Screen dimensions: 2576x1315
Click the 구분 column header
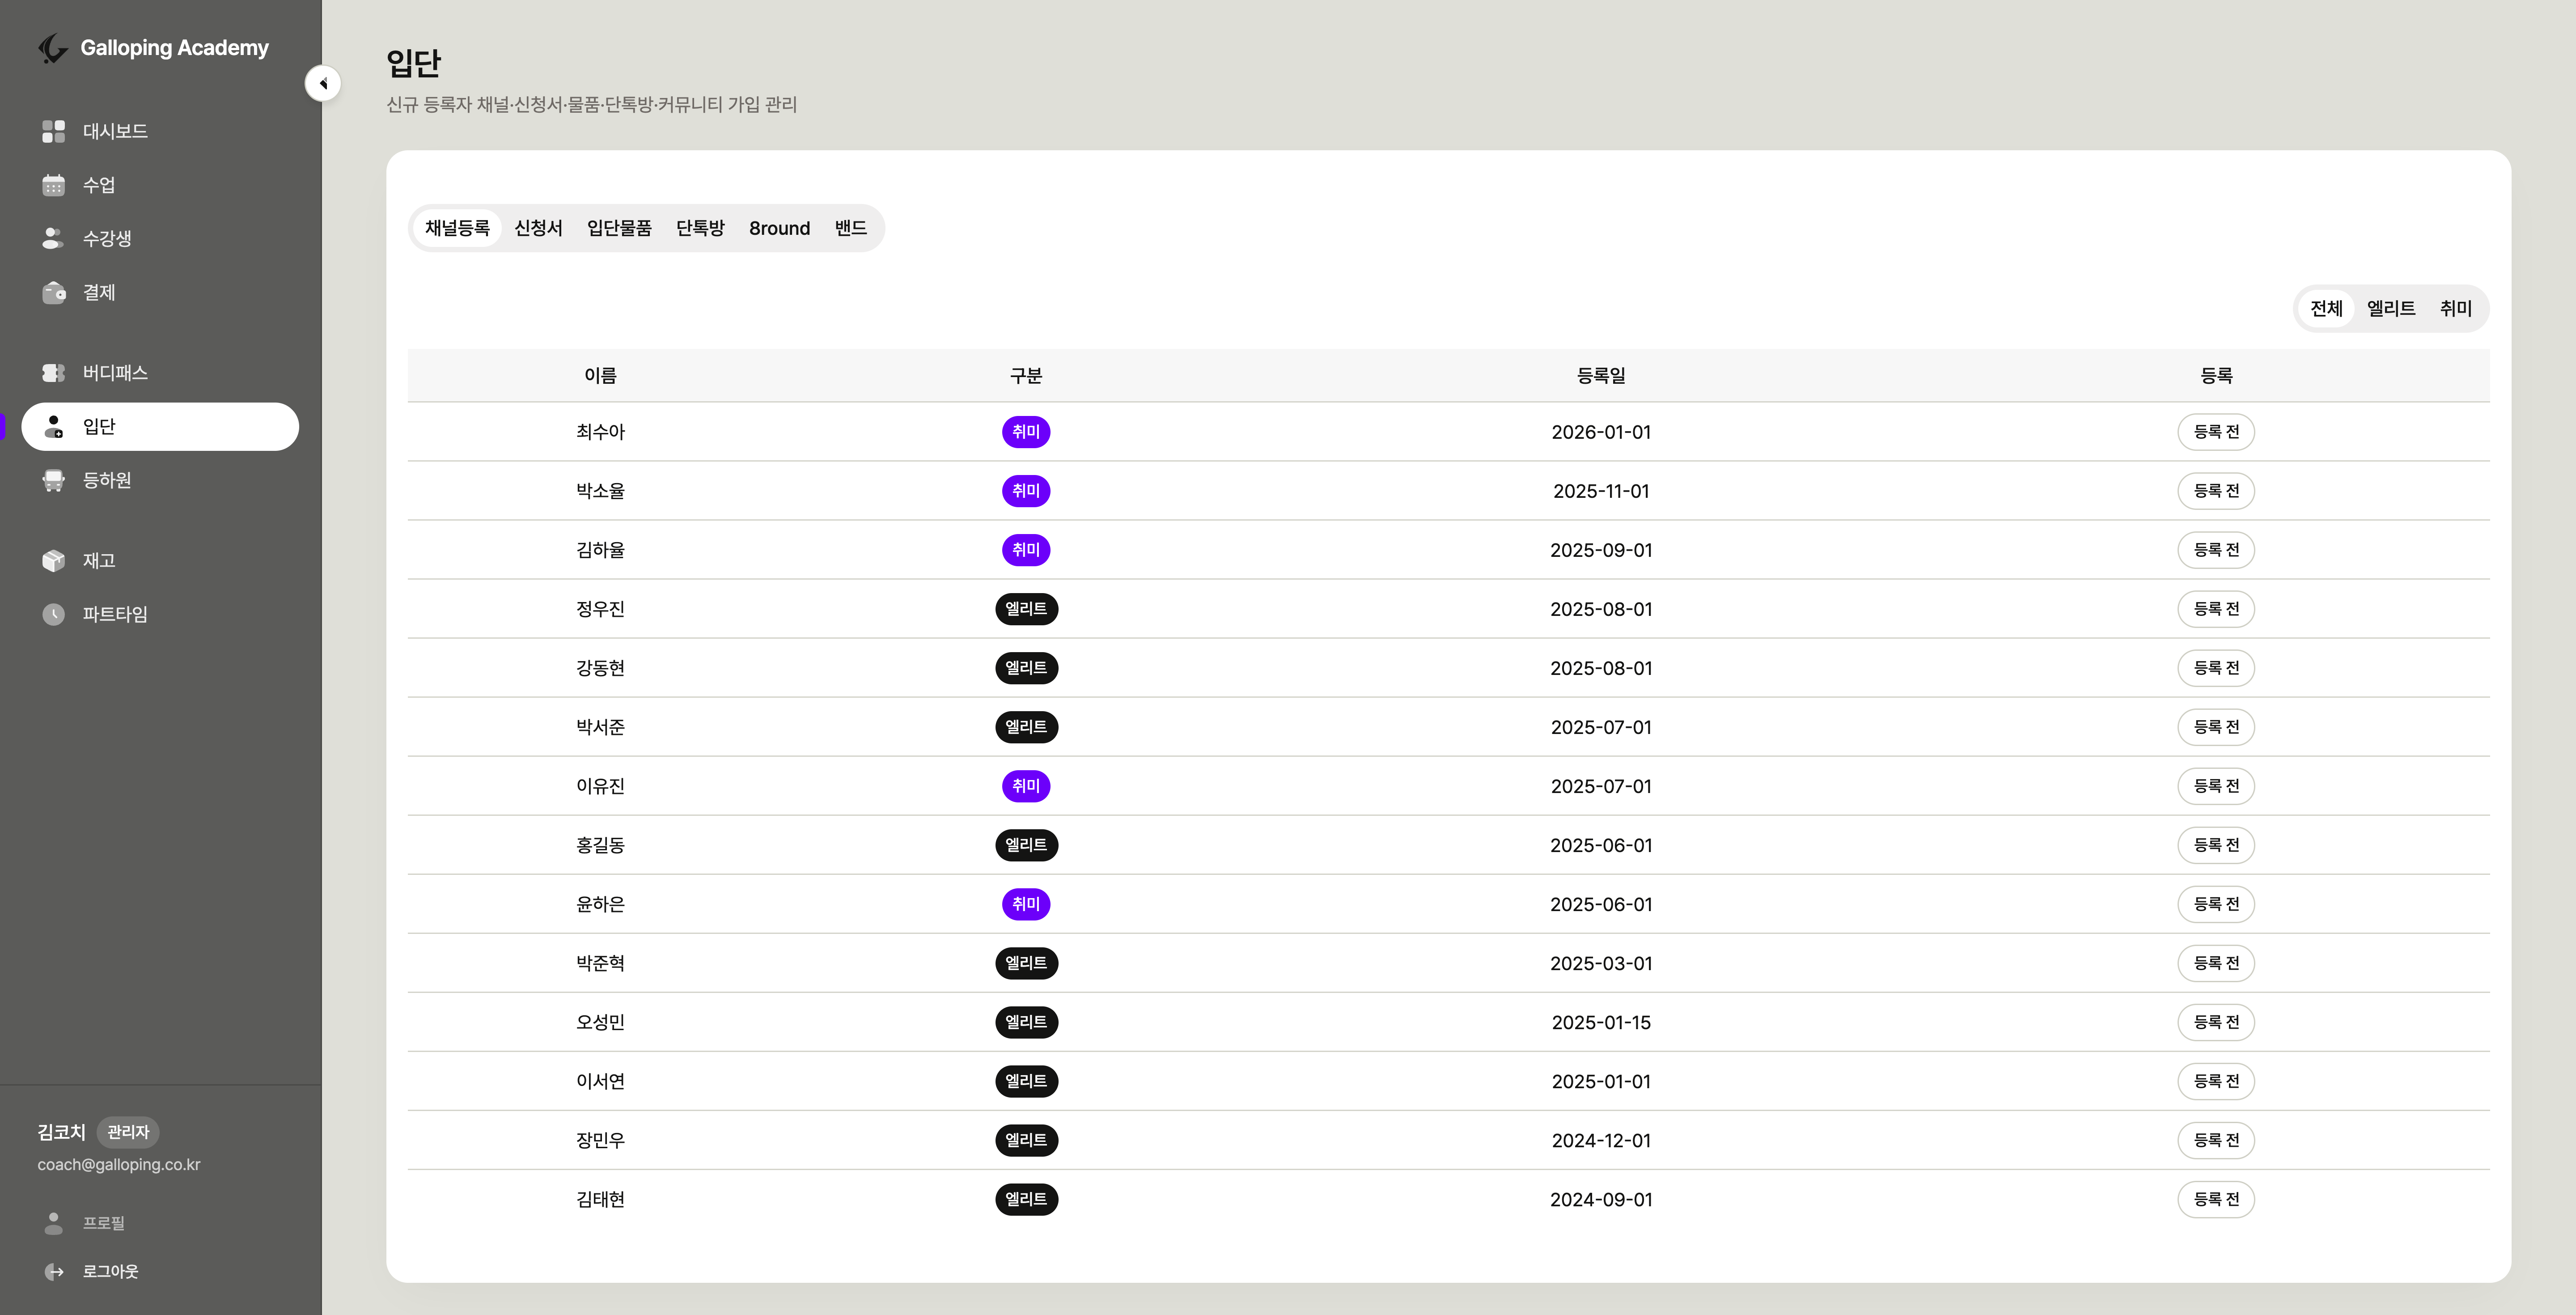[x=1026, y=376]
